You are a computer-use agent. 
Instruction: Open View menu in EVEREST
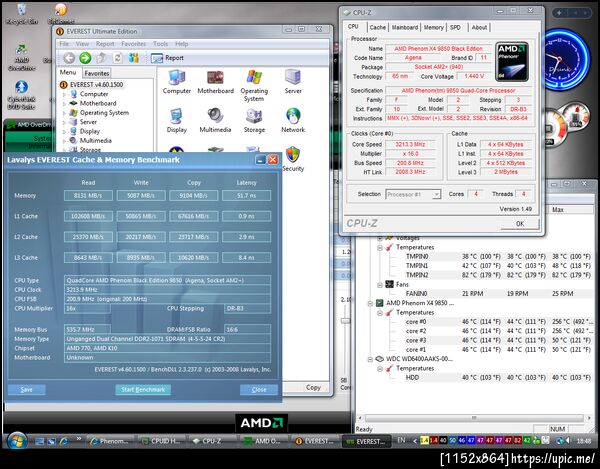point(82,44)
